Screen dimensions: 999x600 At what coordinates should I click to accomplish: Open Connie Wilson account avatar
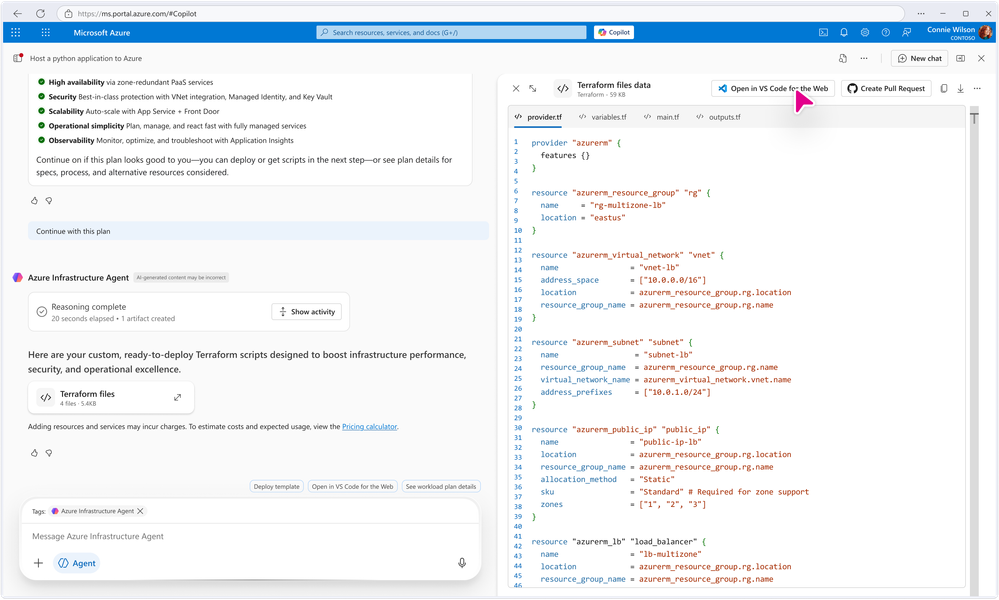tap(986, 32)
